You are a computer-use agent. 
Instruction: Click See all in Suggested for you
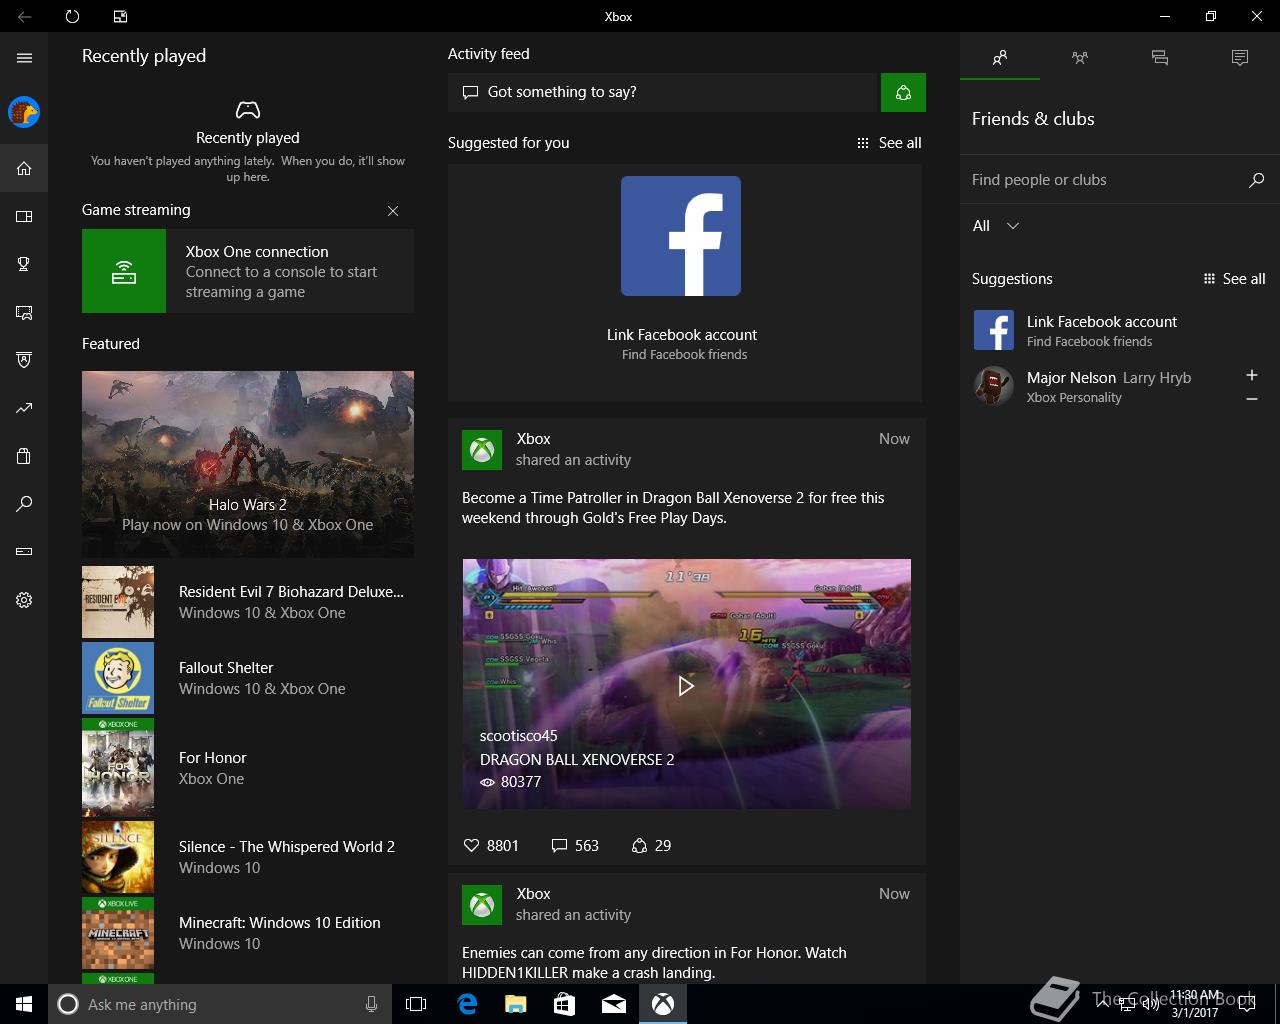pyautogui.click(x=889, y=143)
